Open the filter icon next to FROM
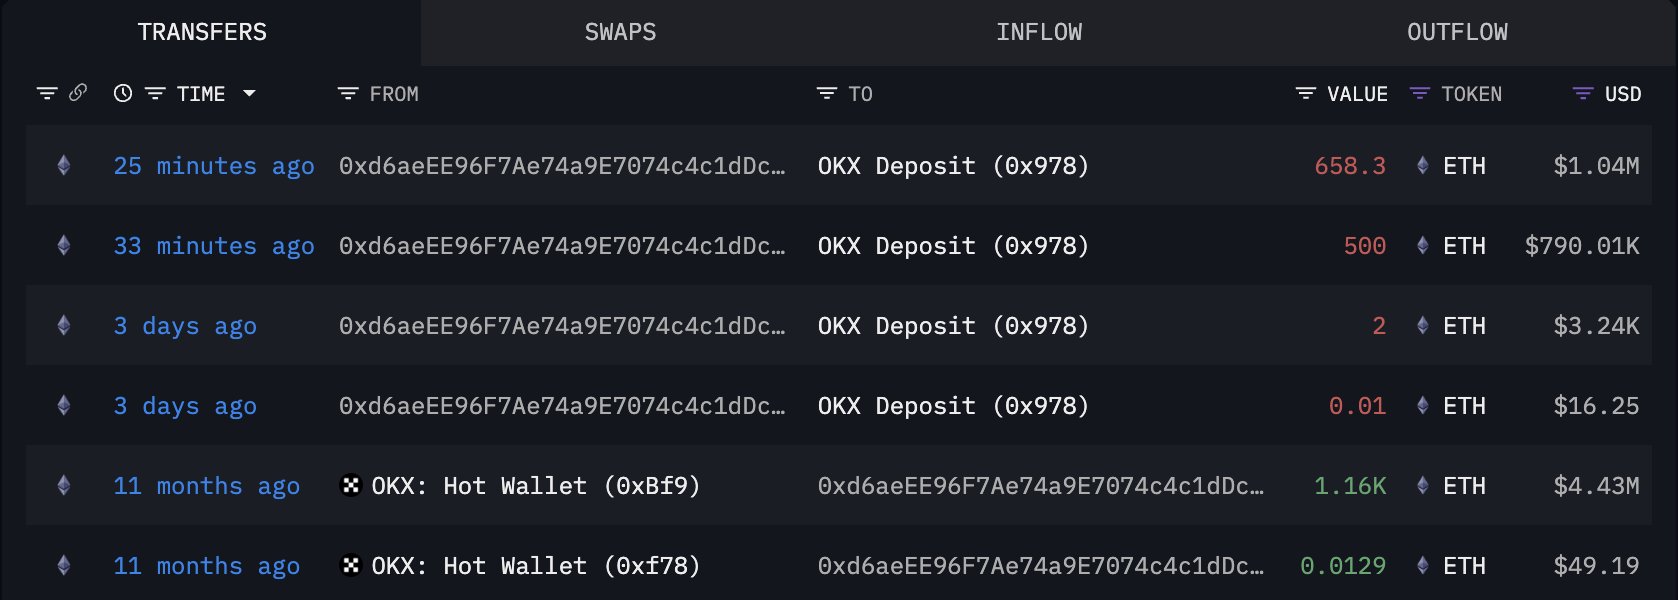Viewport: 1678px width, 600px height. coord(348,93)
